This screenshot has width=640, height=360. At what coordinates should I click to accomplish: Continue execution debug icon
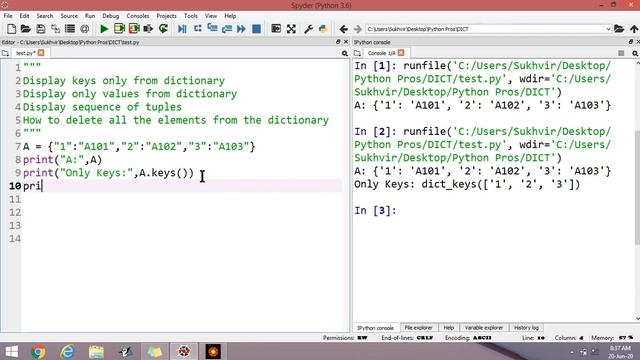pyautogui.click(x=241, y=29)
